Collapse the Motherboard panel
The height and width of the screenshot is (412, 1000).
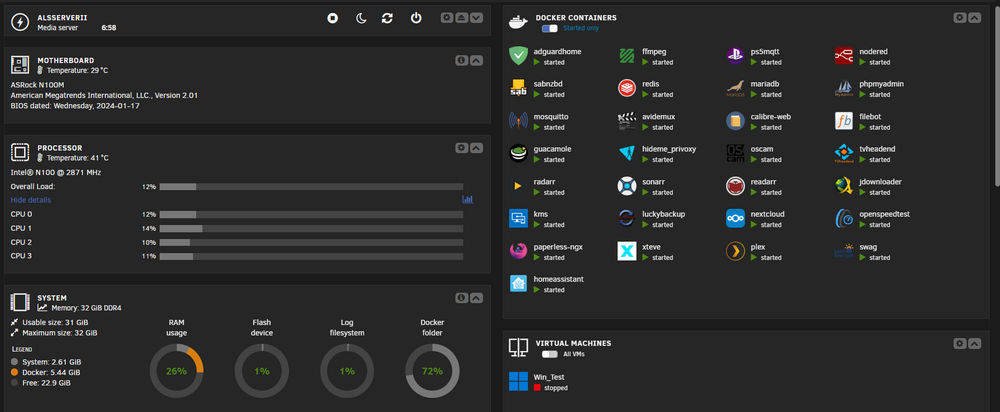(x=476, y=61)
